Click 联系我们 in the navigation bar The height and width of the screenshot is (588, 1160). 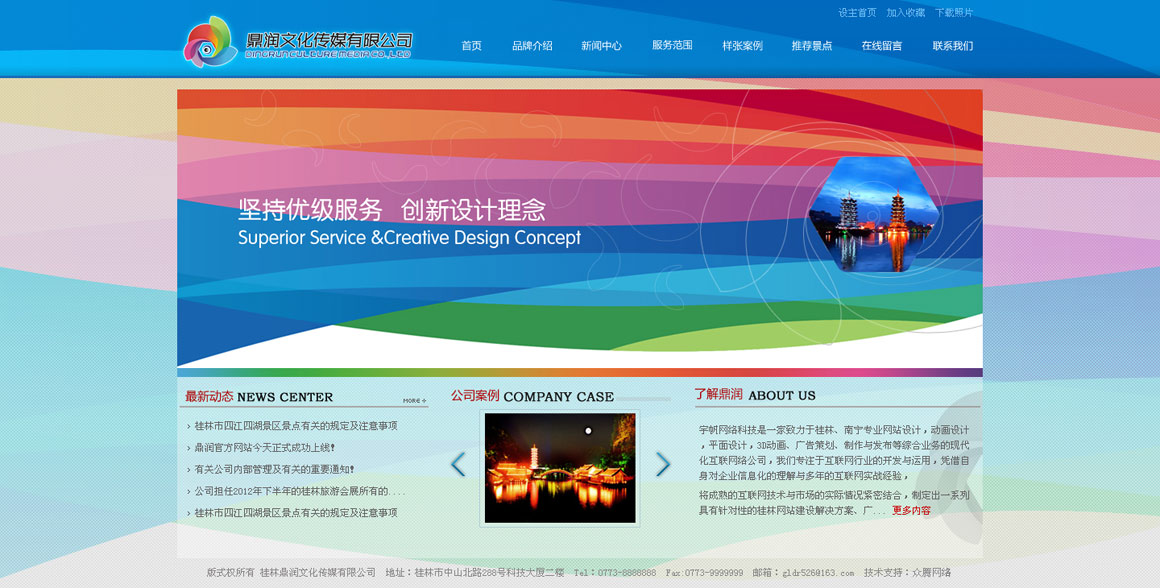(x=952, y=46)
